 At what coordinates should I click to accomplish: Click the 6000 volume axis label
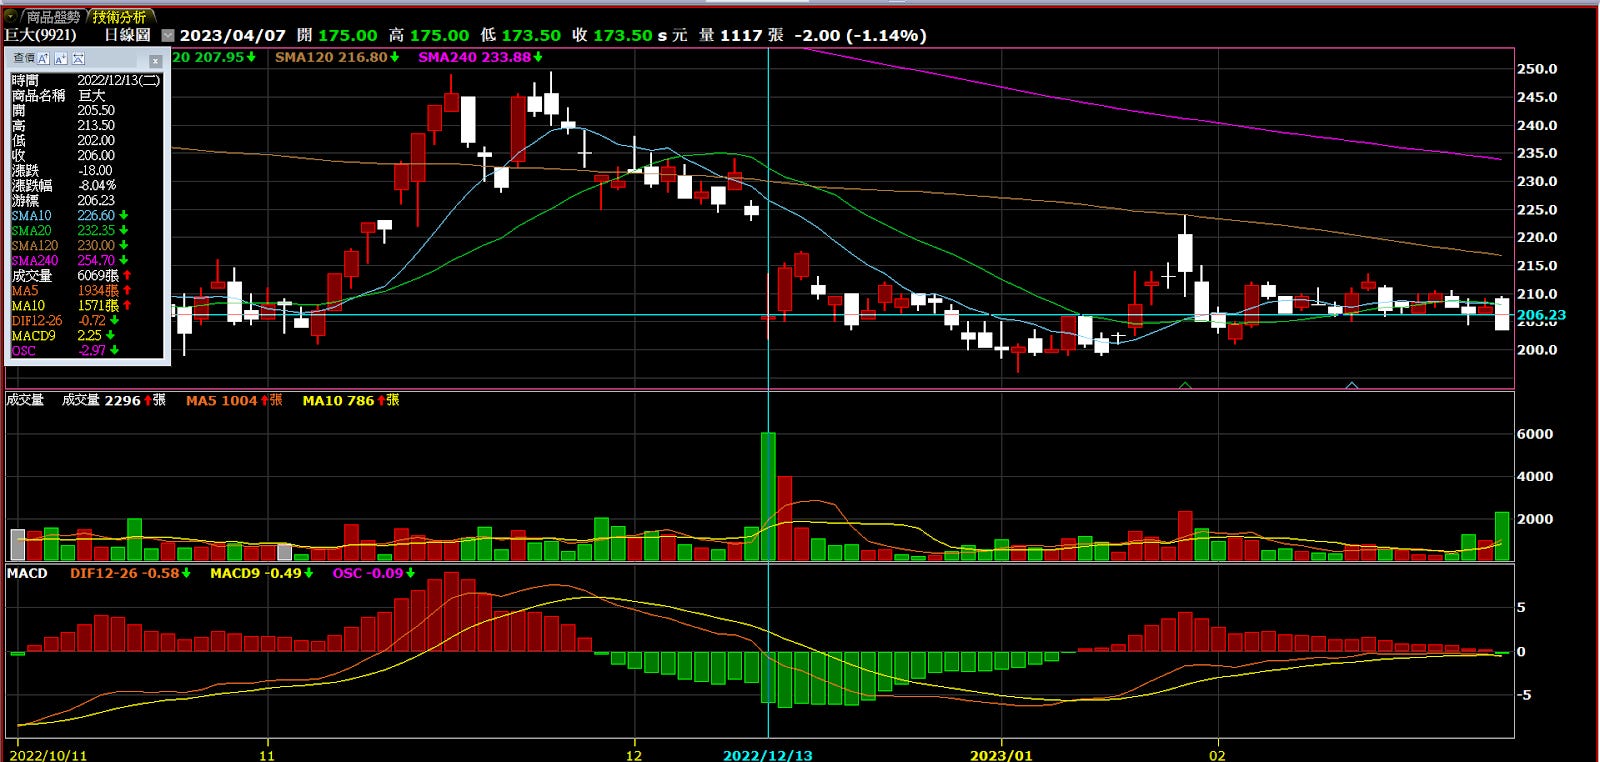(x=1535, y=434)
